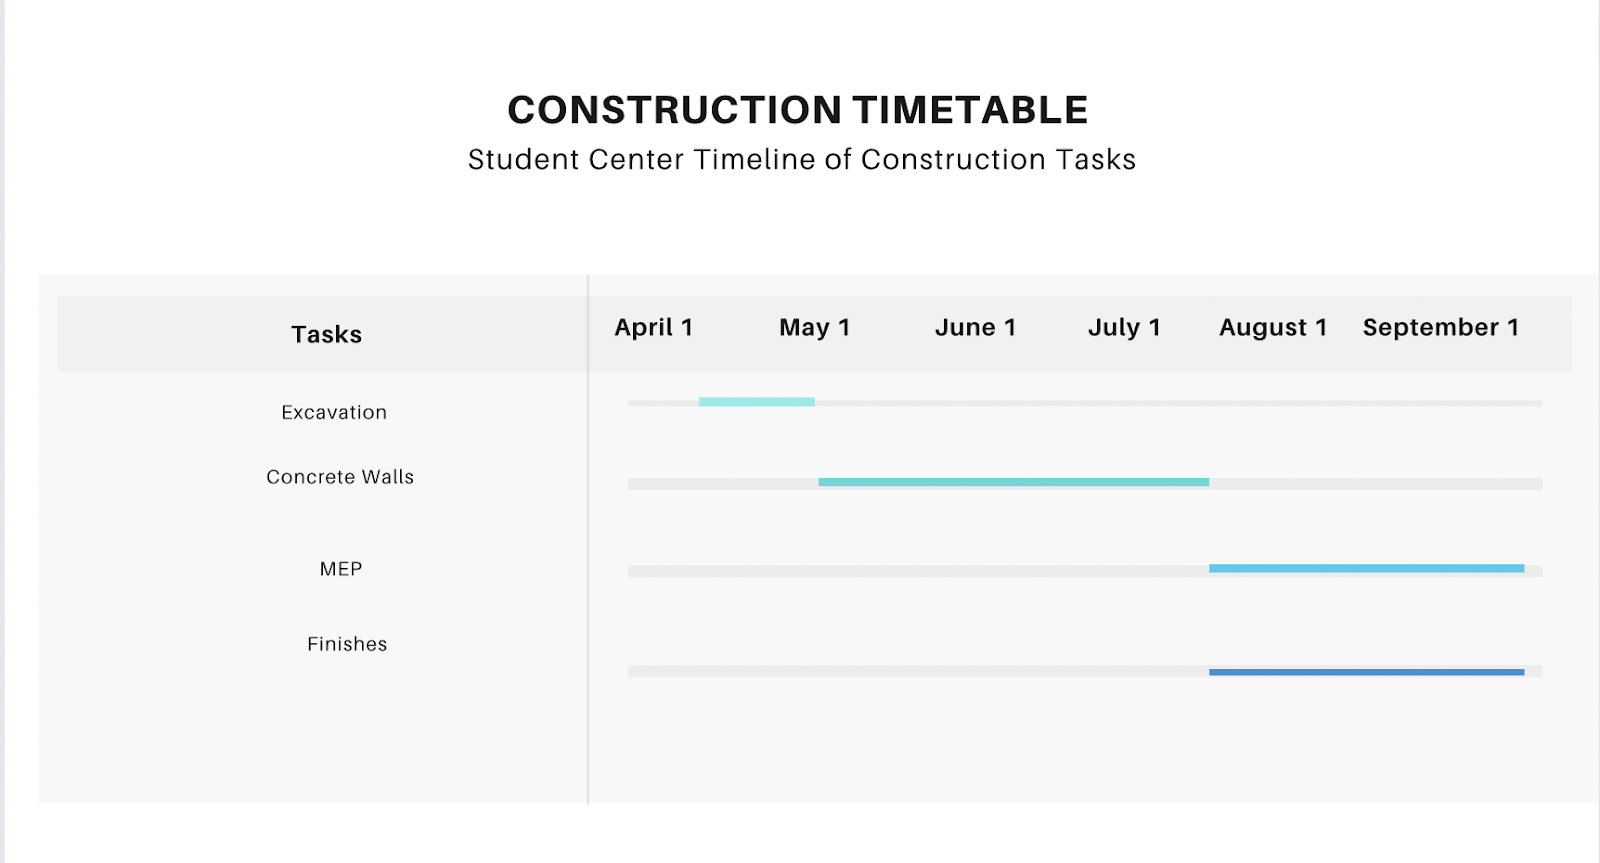This screenshot has width=1600, height=863.
Task: Click the teal Concrete Walls bar
Action: [x=1014, y=482]
